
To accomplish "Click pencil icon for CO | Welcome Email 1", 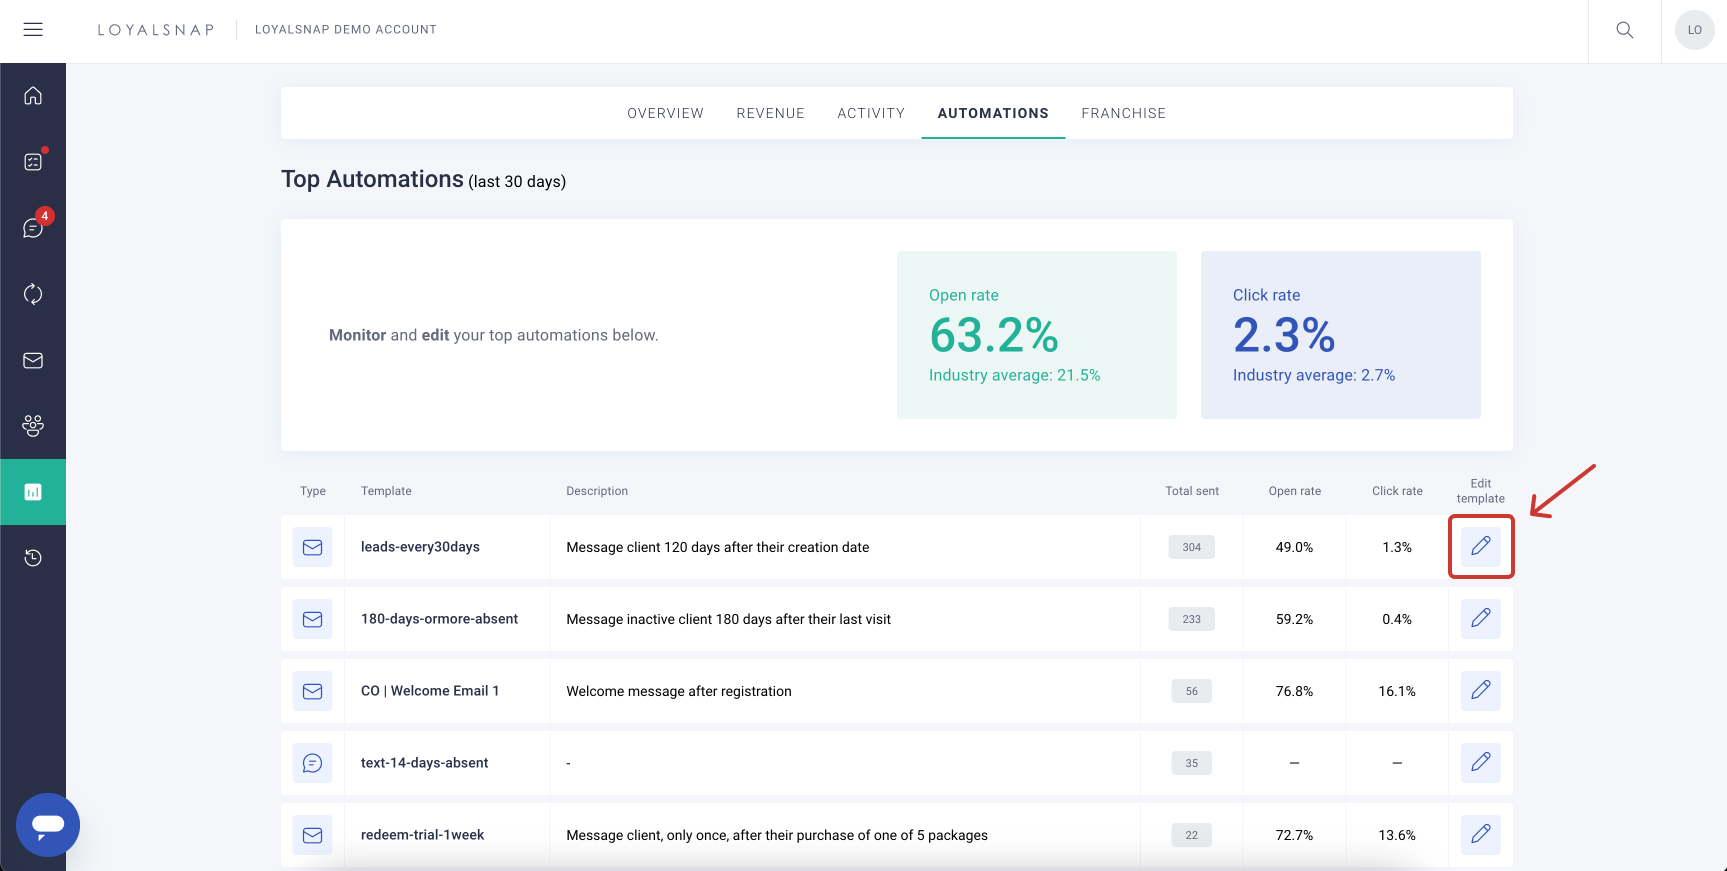I will coord(1480,690).
